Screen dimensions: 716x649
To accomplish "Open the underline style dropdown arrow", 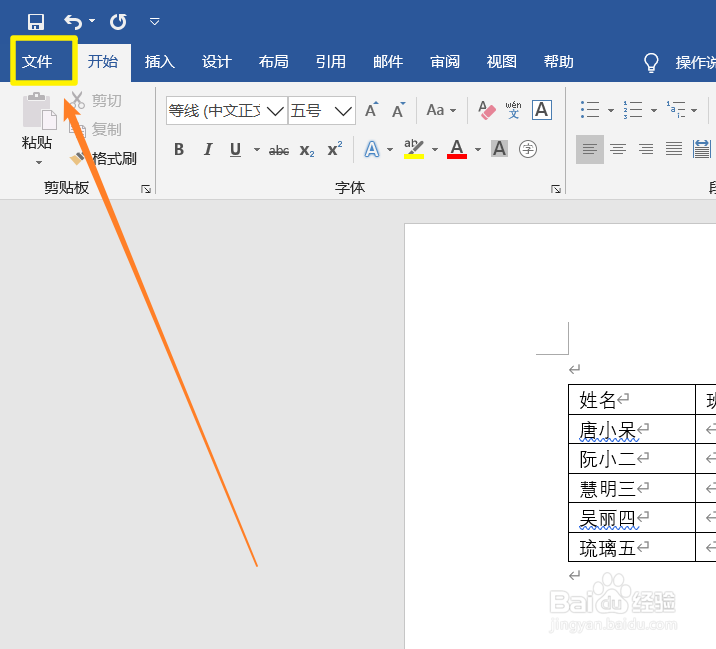I will point(257,149).
